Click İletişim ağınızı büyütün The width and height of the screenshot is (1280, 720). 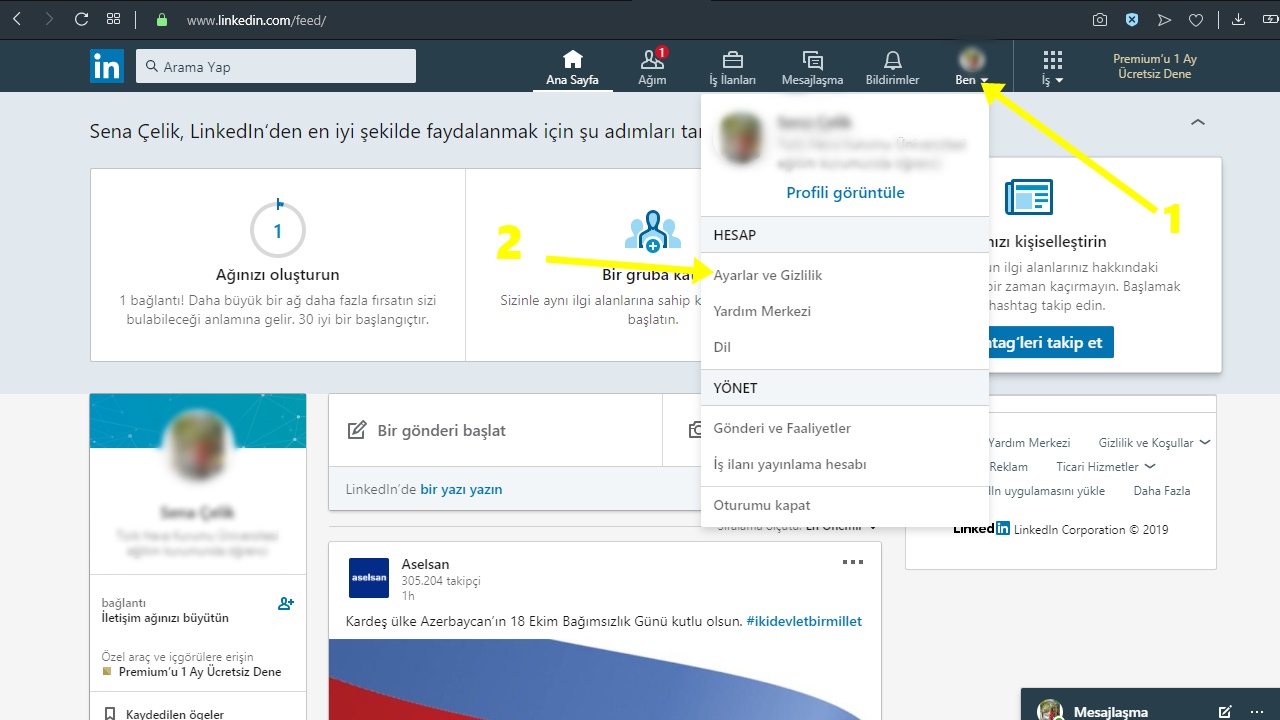[165, 618]
